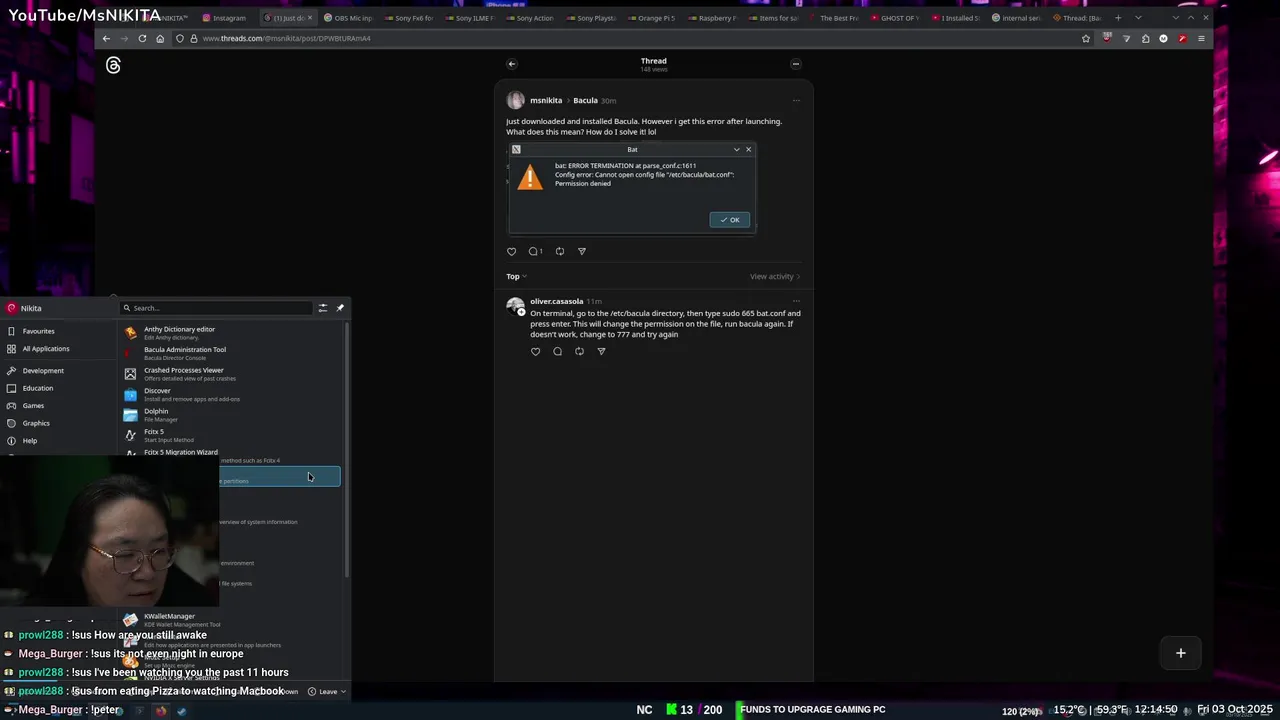The height and width of the screenshot is (720, 1280).
Task: Open the browser hamburger menu
Action: pos(1201,38)
